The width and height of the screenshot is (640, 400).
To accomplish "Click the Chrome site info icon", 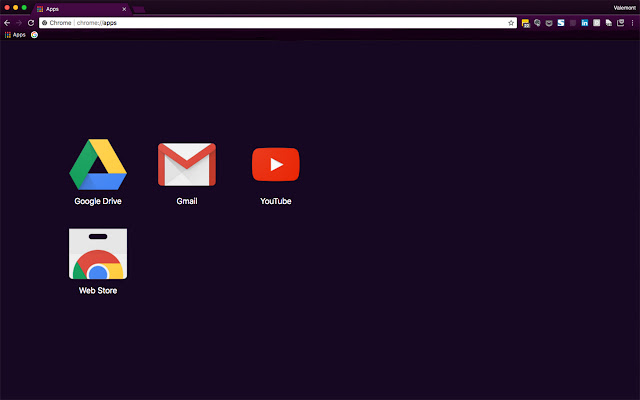I will (x=44, y=23).
